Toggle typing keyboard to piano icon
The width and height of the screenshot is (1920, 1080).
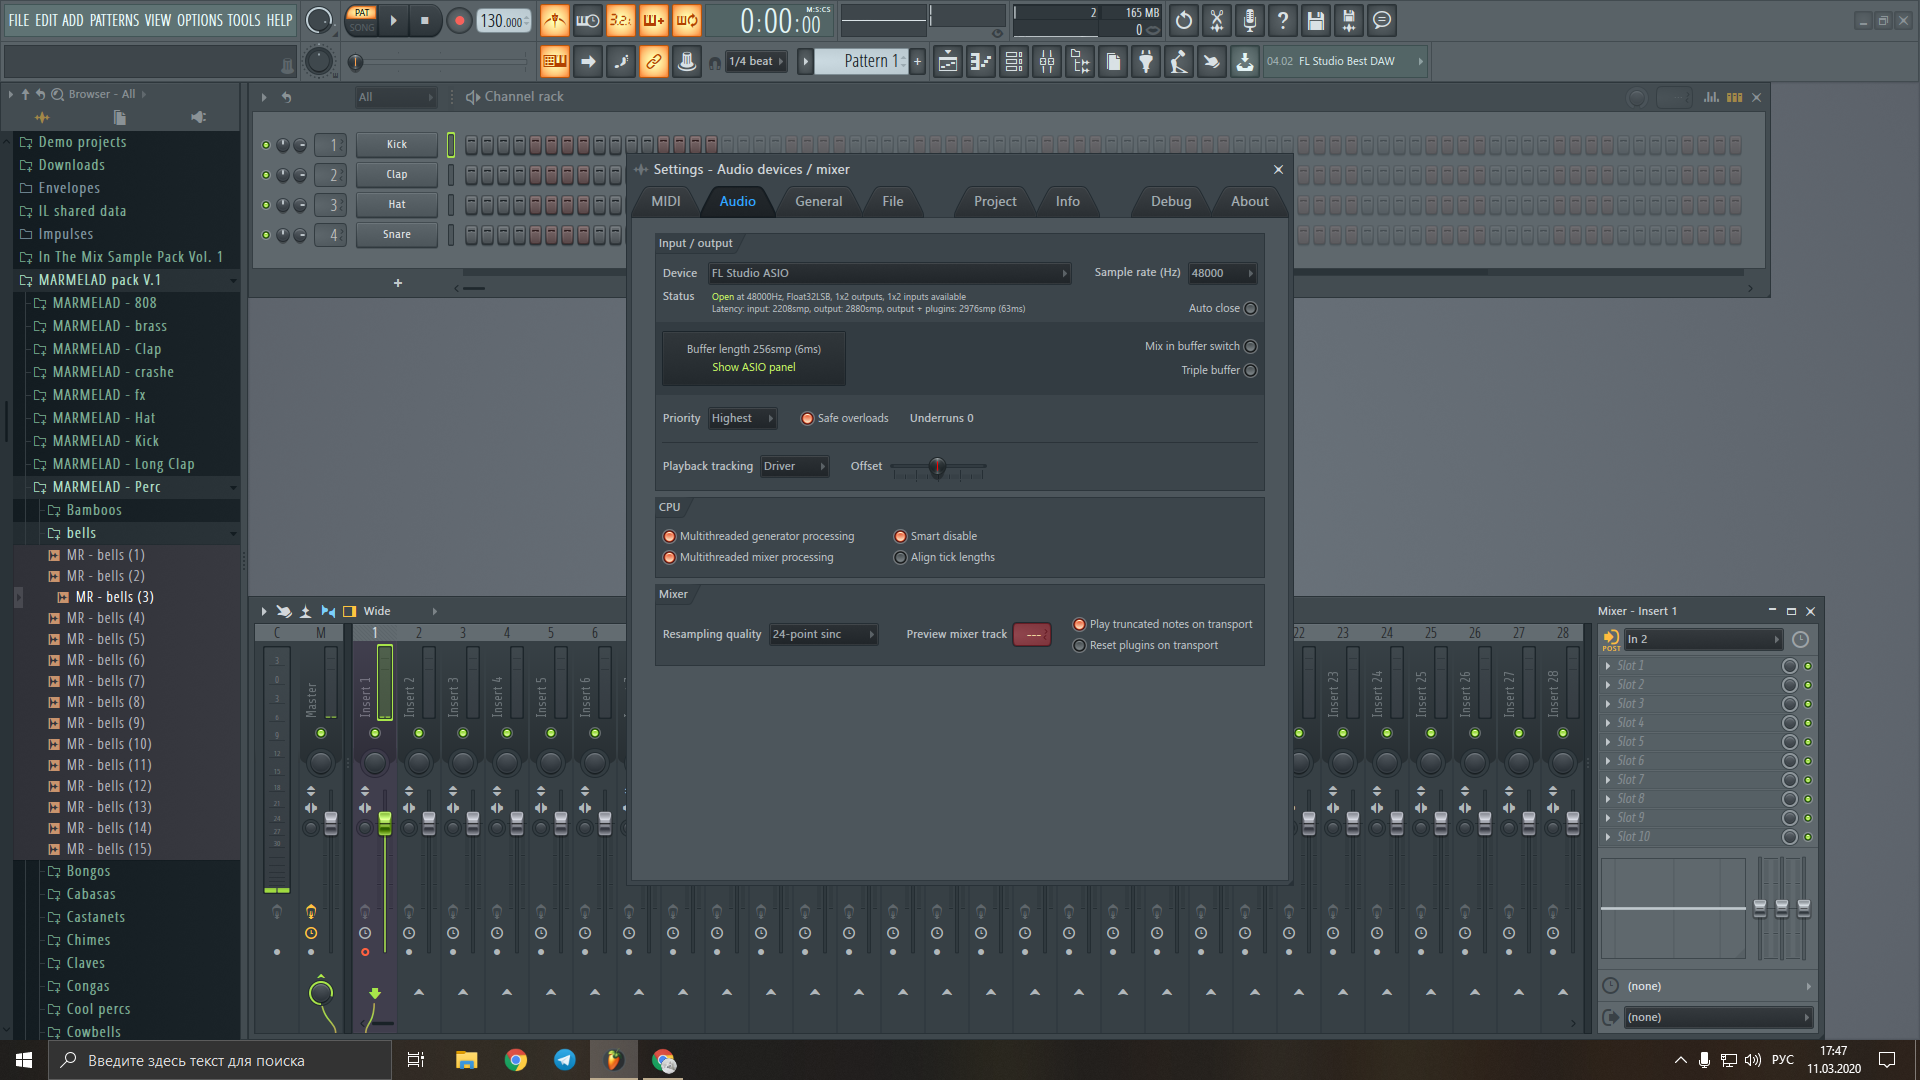pos(554,62)
